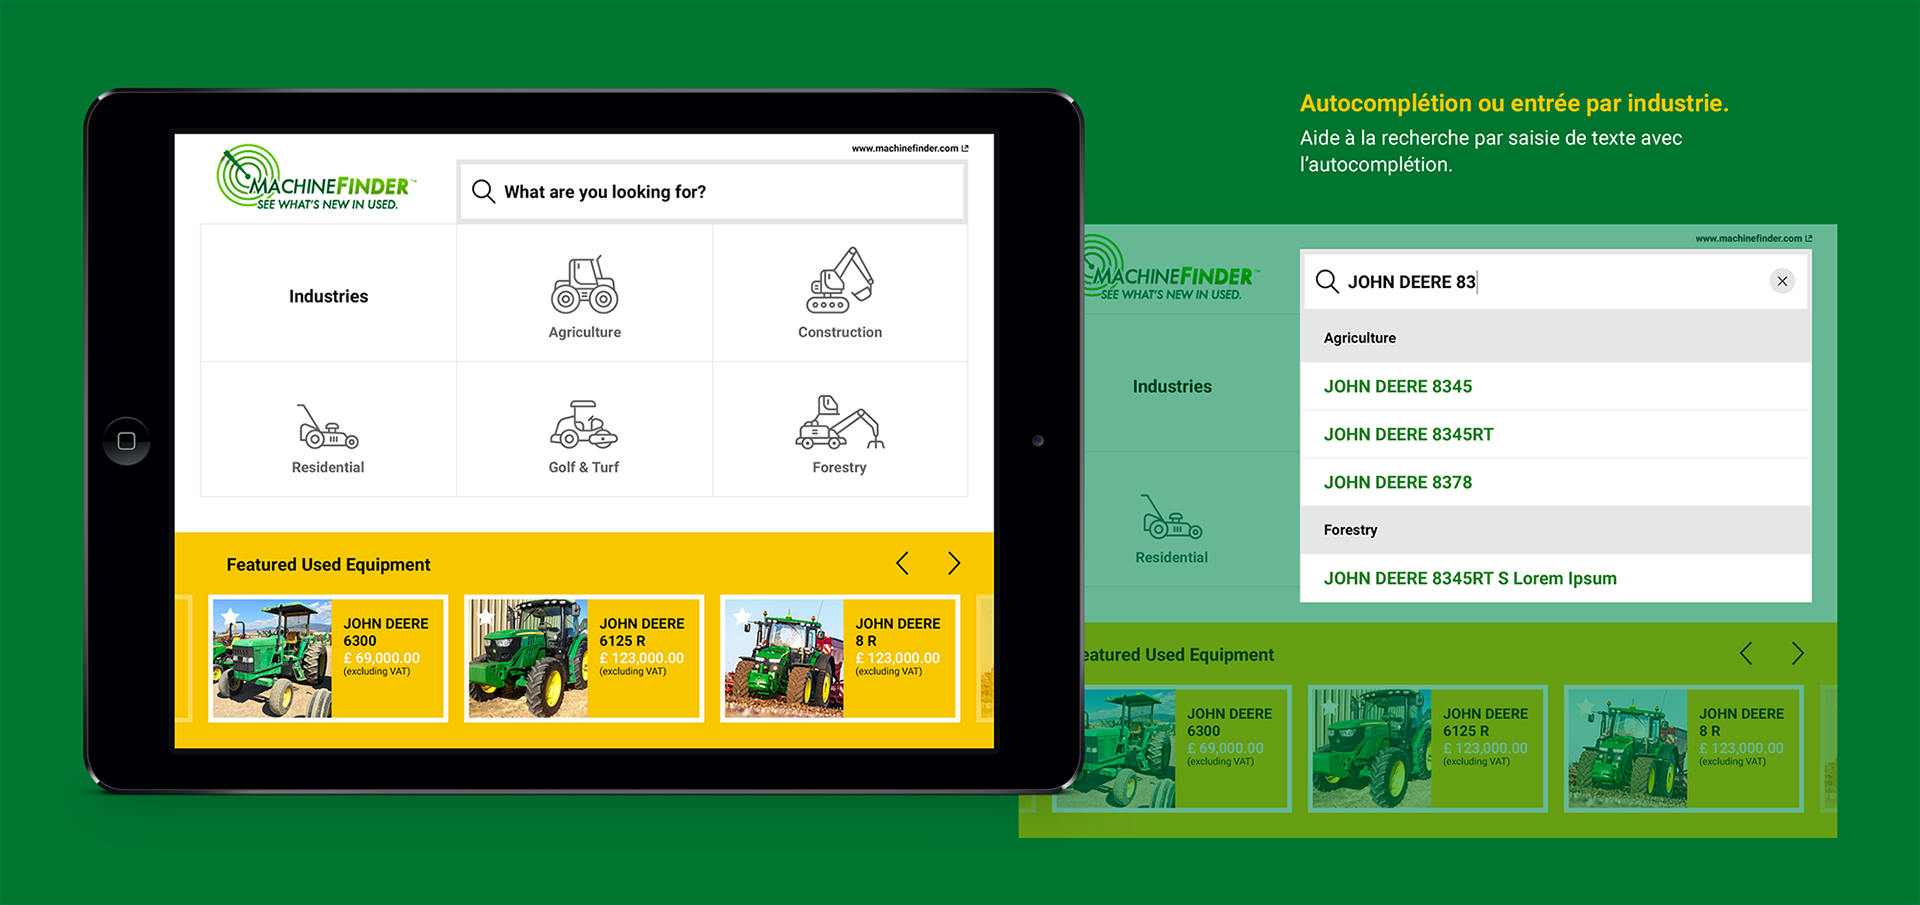Click the Industries label in overlay panel
The height and width of the screenshot is (905, 1920).
coord(1172,386)
